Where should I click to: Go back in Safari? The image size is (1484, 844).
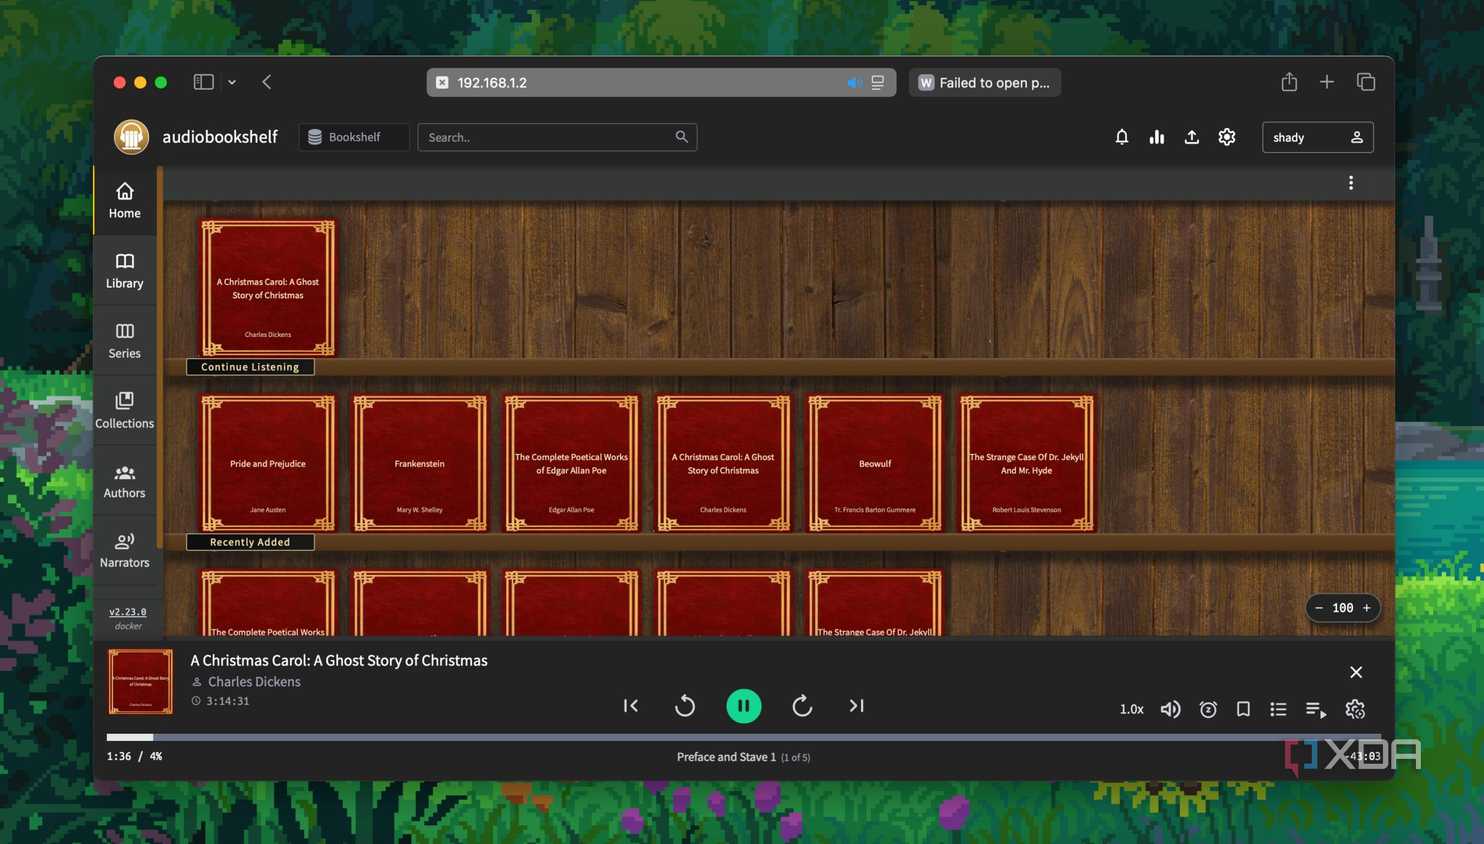click(267, 82)
